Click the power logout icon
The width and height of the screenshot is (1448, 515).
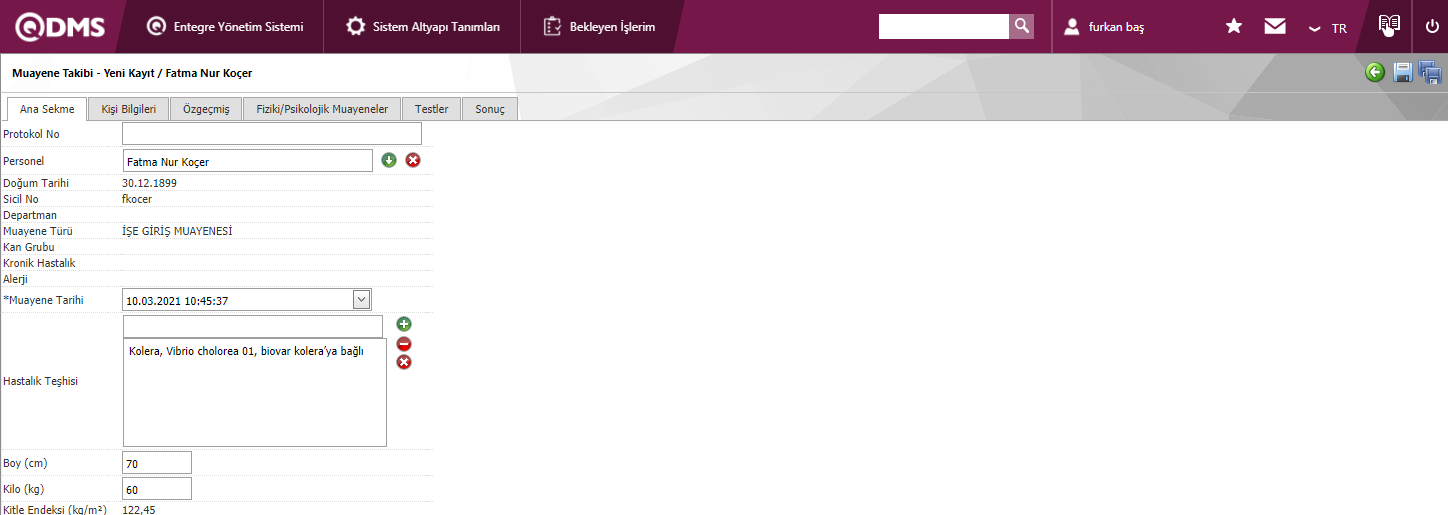[x=1432, y=27]
